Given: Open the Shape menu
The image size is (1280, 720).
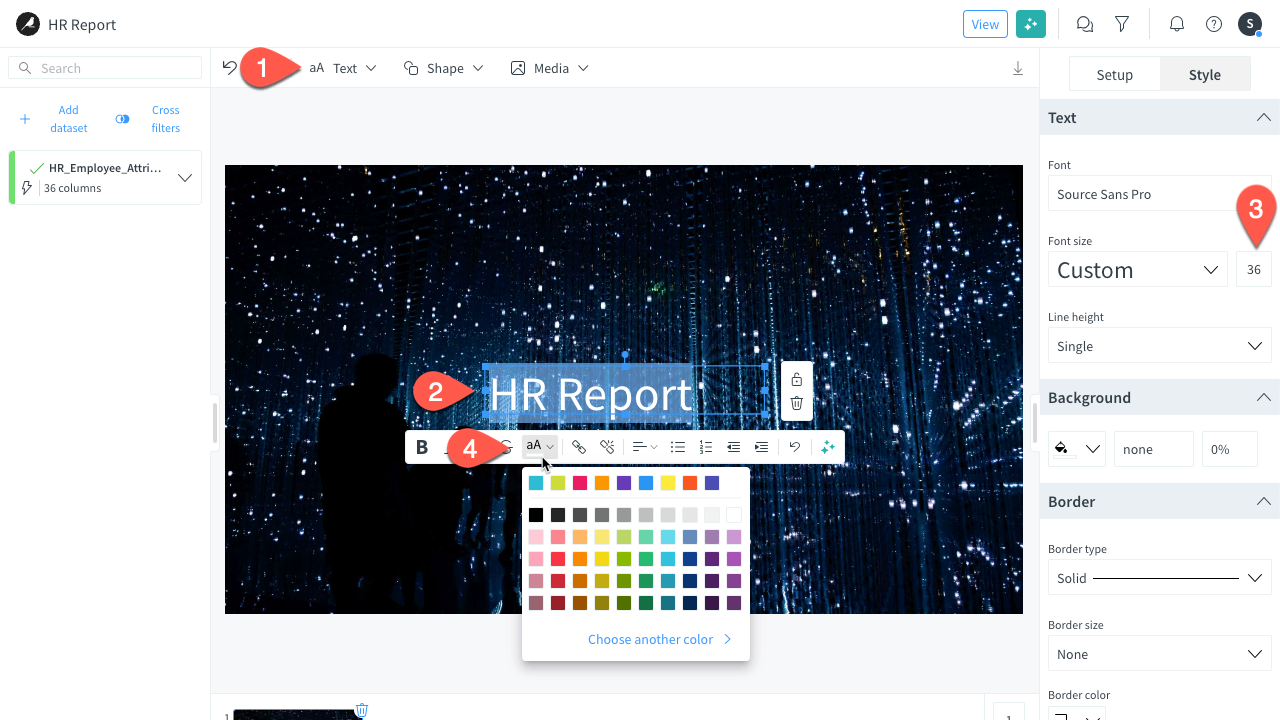Looking at the screenshot, I should click(444, 68).
